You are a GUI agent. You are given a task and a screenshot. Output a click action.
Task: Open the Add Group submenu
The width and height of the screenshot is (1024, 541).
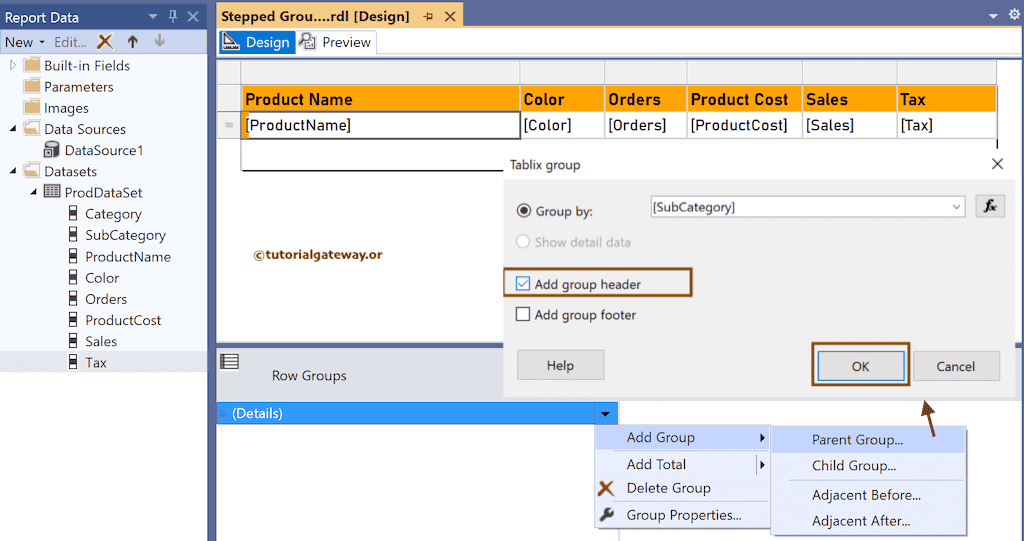683,438
